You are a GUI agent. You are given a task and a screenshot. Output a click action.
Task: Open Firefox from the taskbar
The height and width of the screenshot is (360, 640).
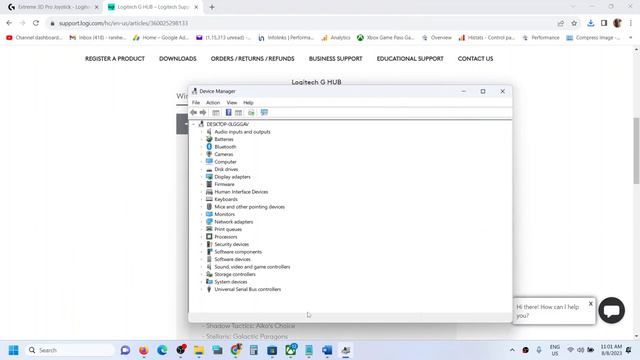(x=144, y=350)
